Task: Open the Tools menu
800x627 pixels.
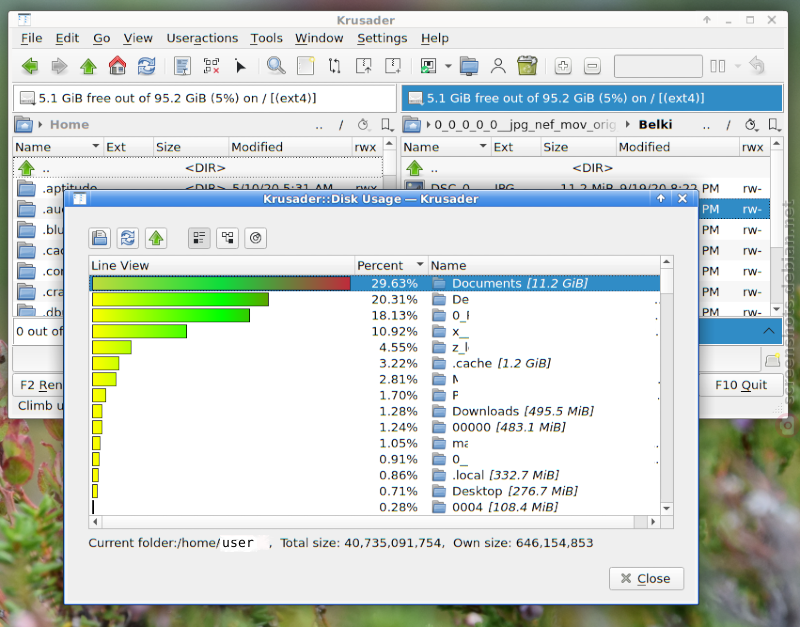Action: pos(266,38)
